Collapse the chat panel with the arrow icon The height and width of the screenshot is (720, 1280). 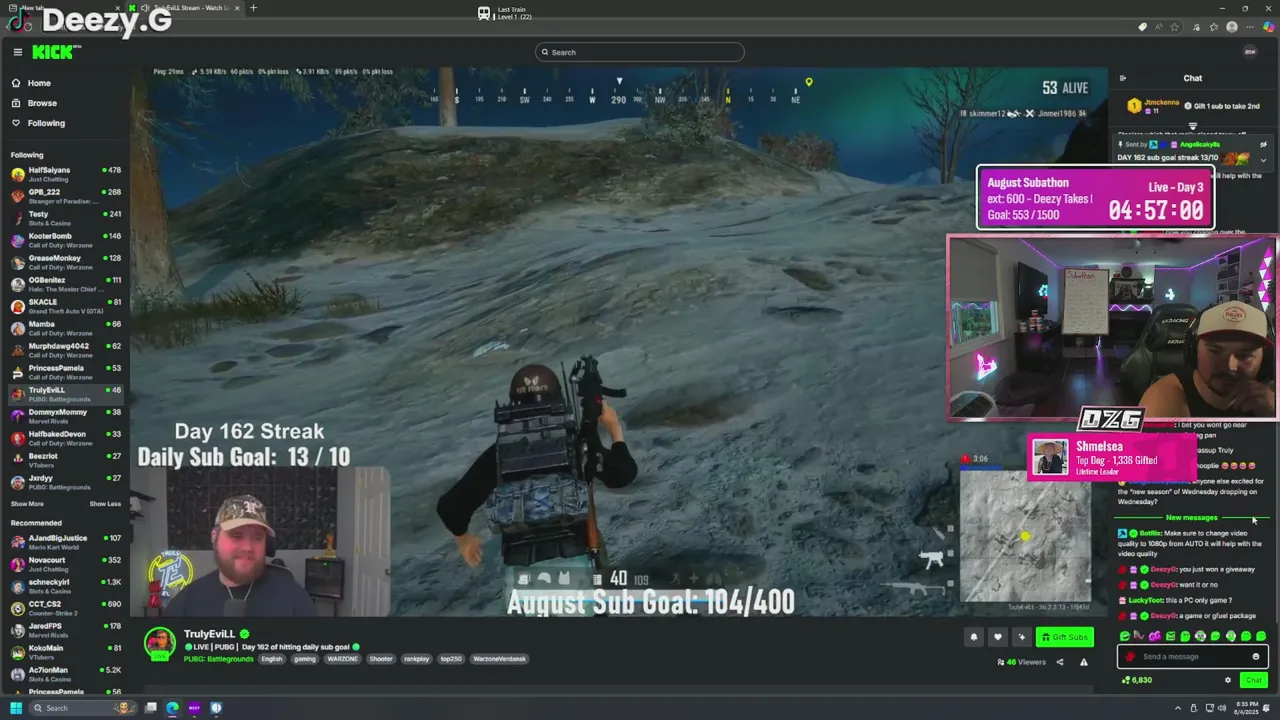[1122, 78]
